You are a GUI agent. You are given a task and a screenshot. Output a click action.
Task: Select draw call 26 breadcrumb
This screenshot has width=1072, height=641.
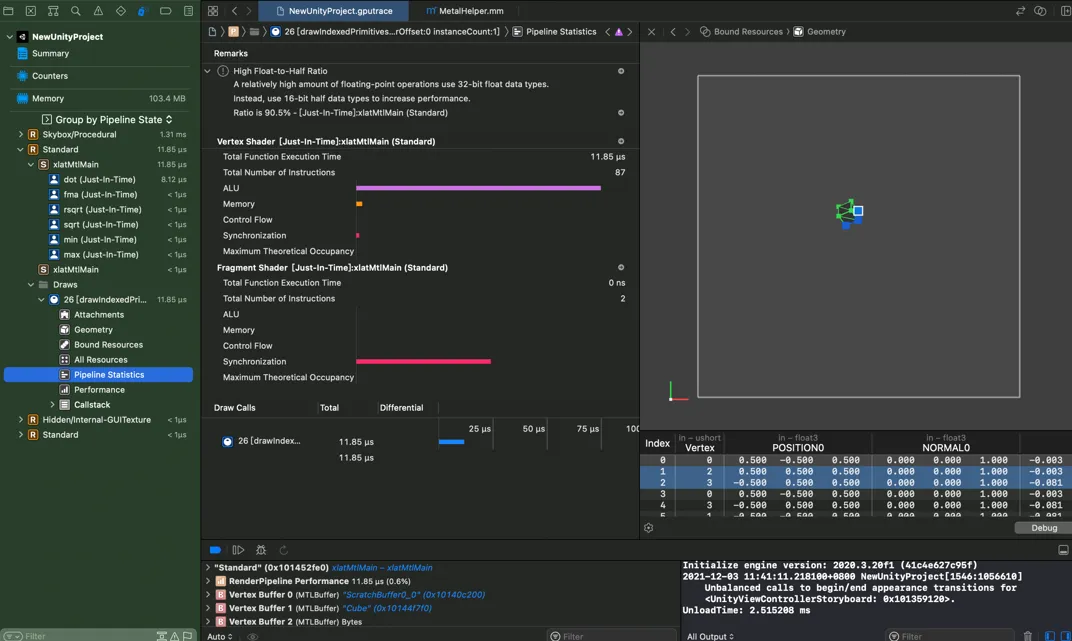[x=385, y=31]
